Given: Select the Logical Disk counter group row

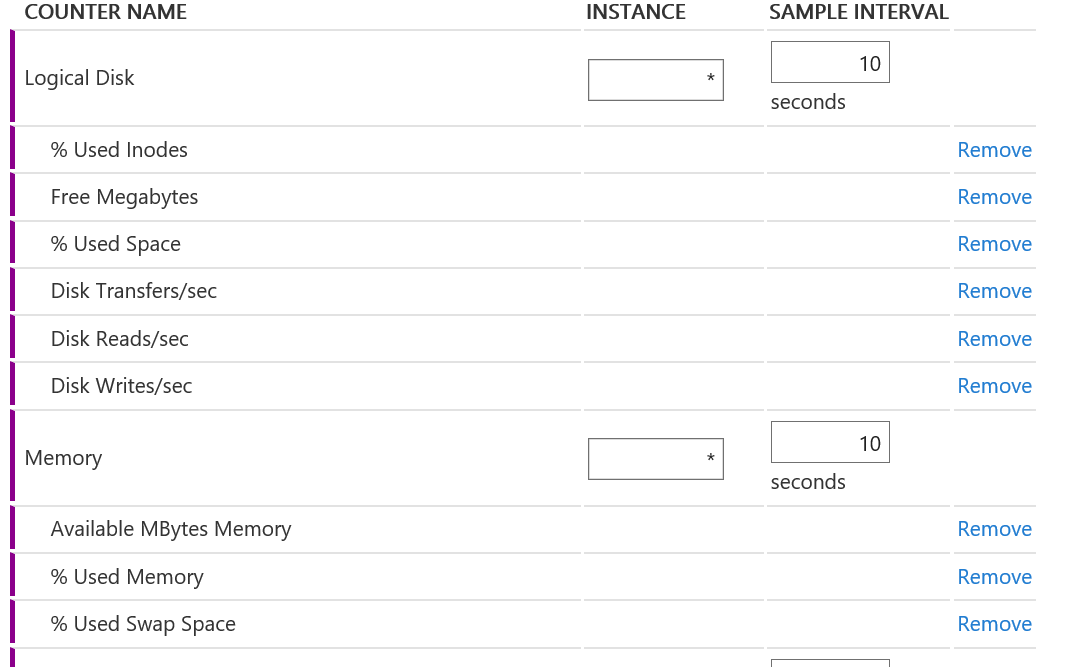Looking at the screenshot, I should (x=523, y=78).
